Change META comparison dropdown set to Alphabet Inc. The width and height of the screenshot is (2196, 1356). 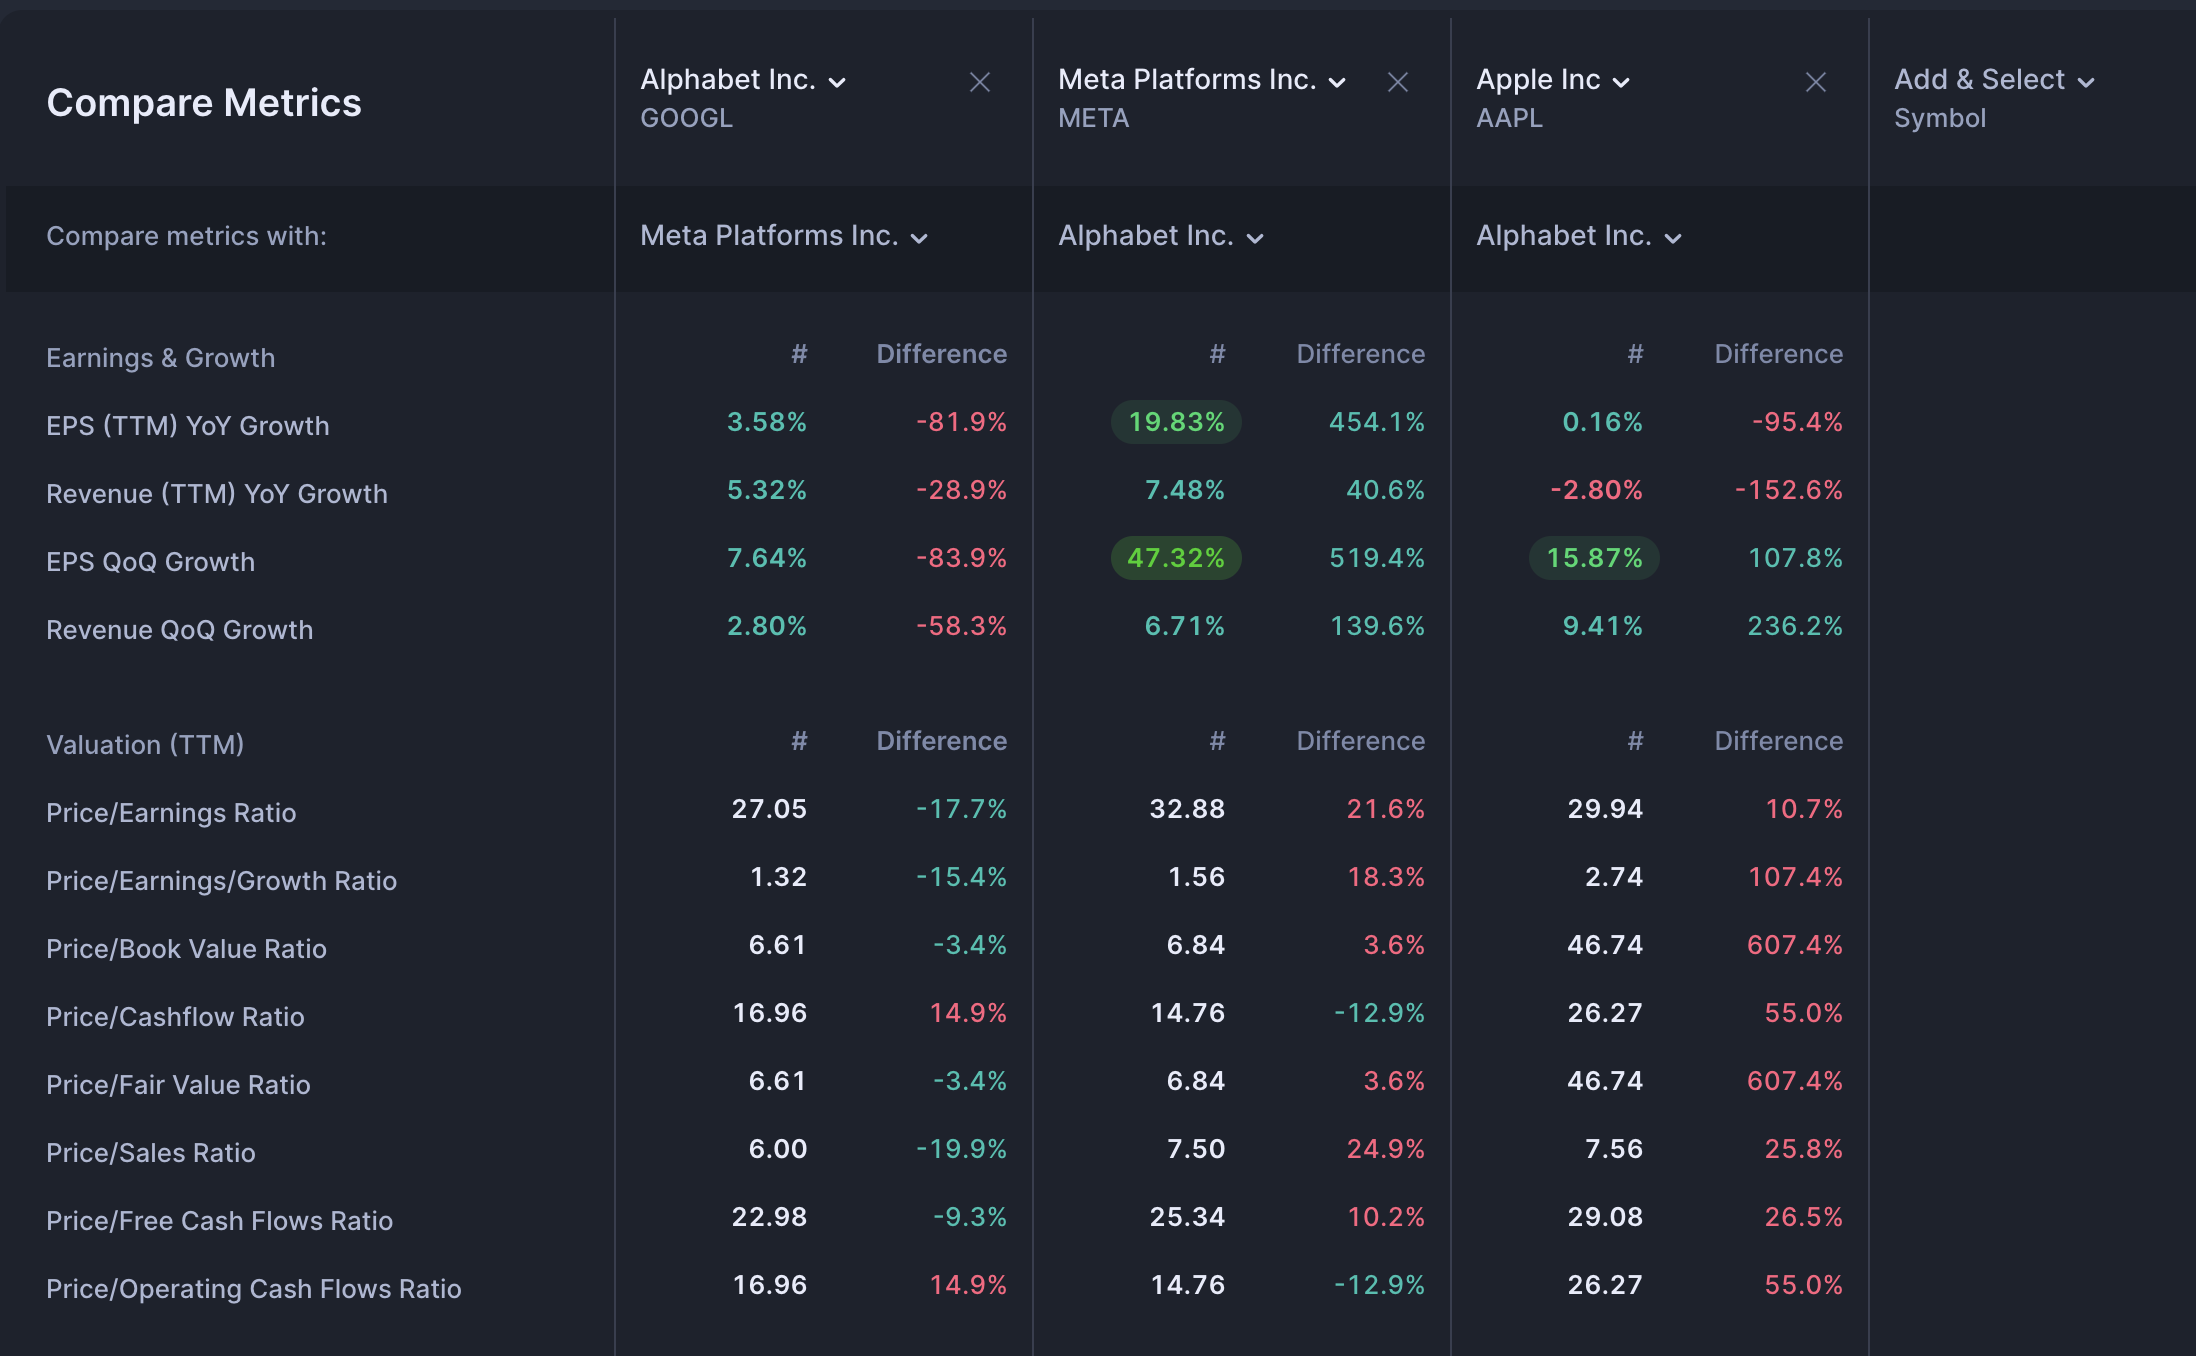click(1161, 236)
